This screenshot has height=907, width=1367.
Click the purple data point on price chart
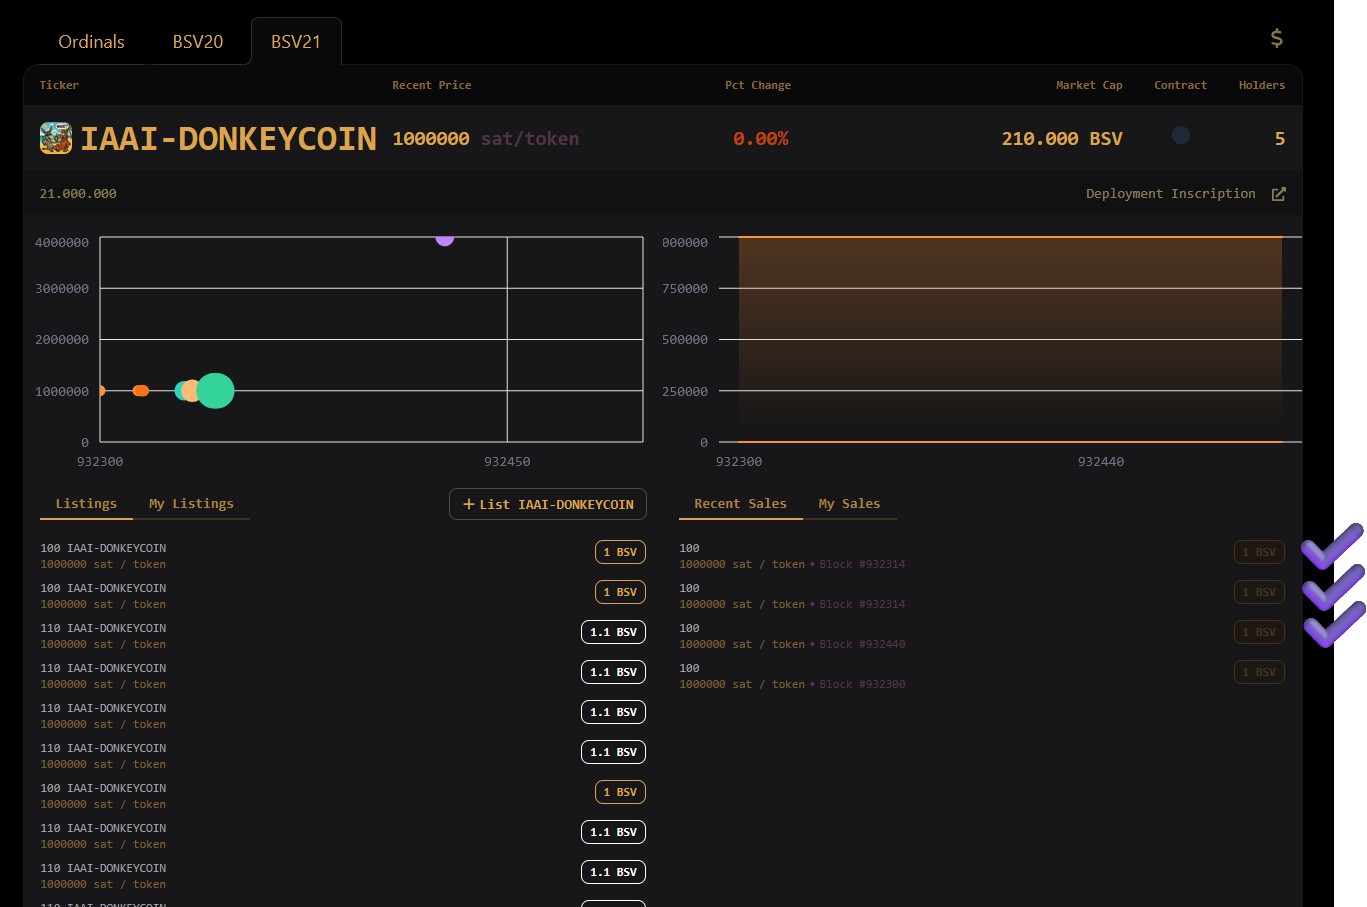click(445, 239)
